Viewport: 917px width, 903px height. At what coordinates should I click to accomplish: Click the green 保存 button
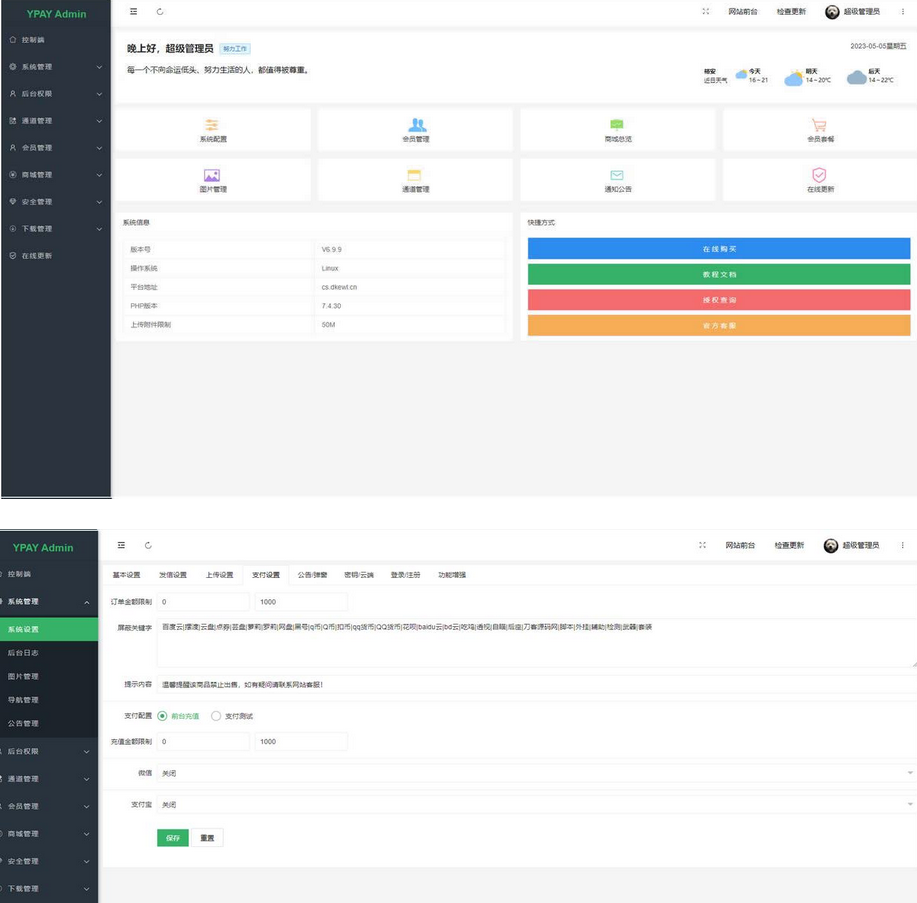pyautogui.click(x=172, y=838)
